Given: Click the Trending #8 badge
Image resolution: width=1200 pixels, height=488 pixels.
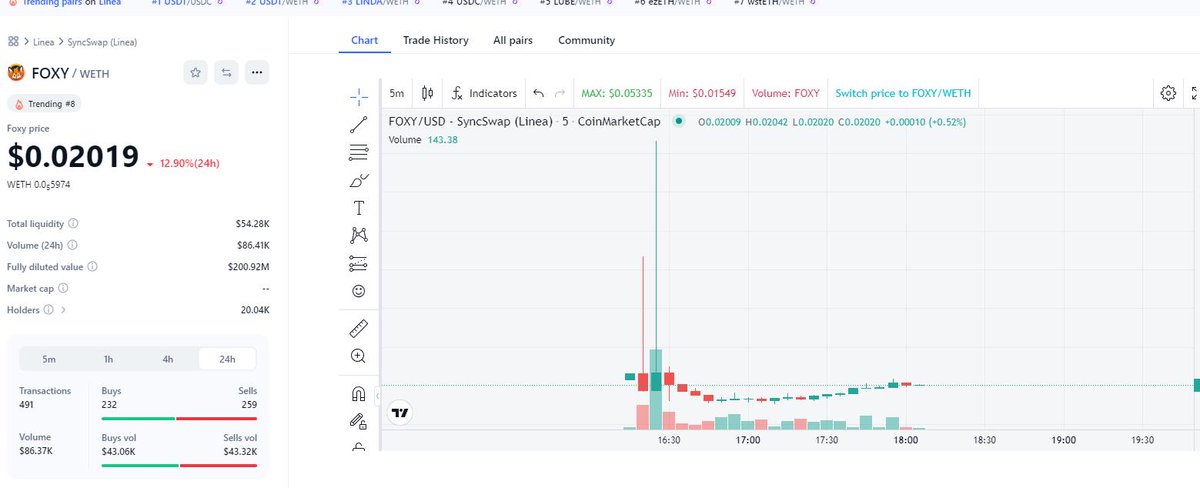Looking at the screenshot, I should click(x=45, y=104).
